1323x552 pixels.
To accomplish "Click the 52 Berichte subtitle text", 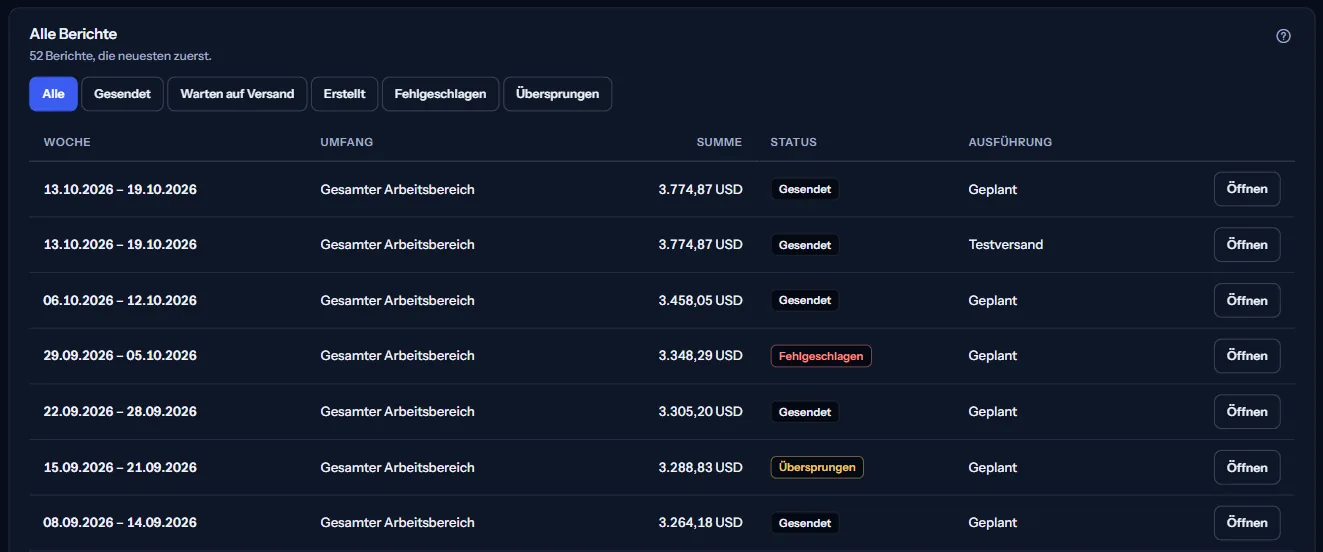I will (x=120, y=56).
